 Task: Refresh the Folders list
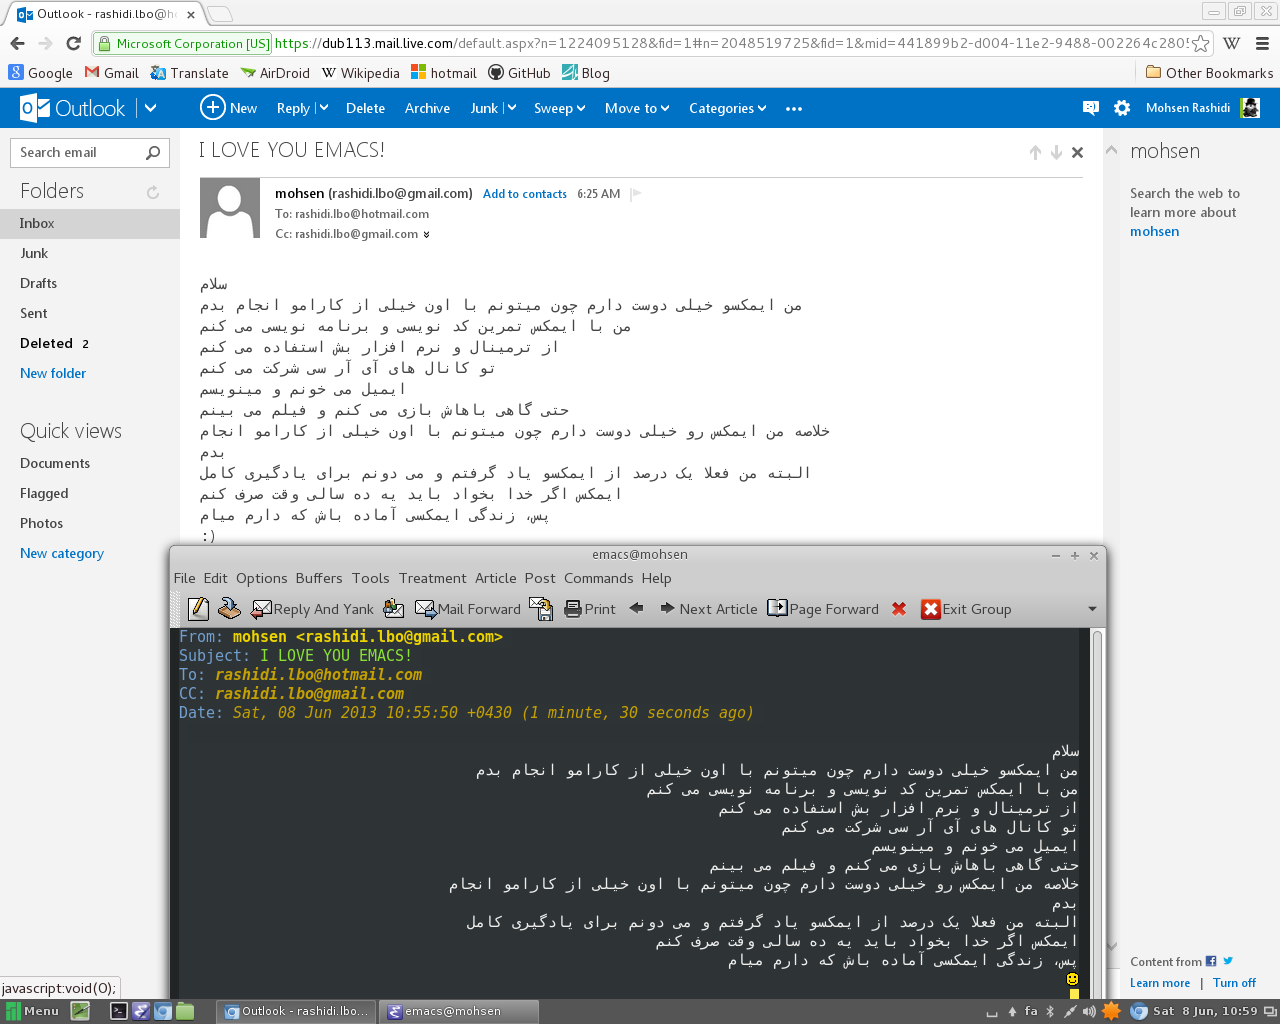click(153, 192)
